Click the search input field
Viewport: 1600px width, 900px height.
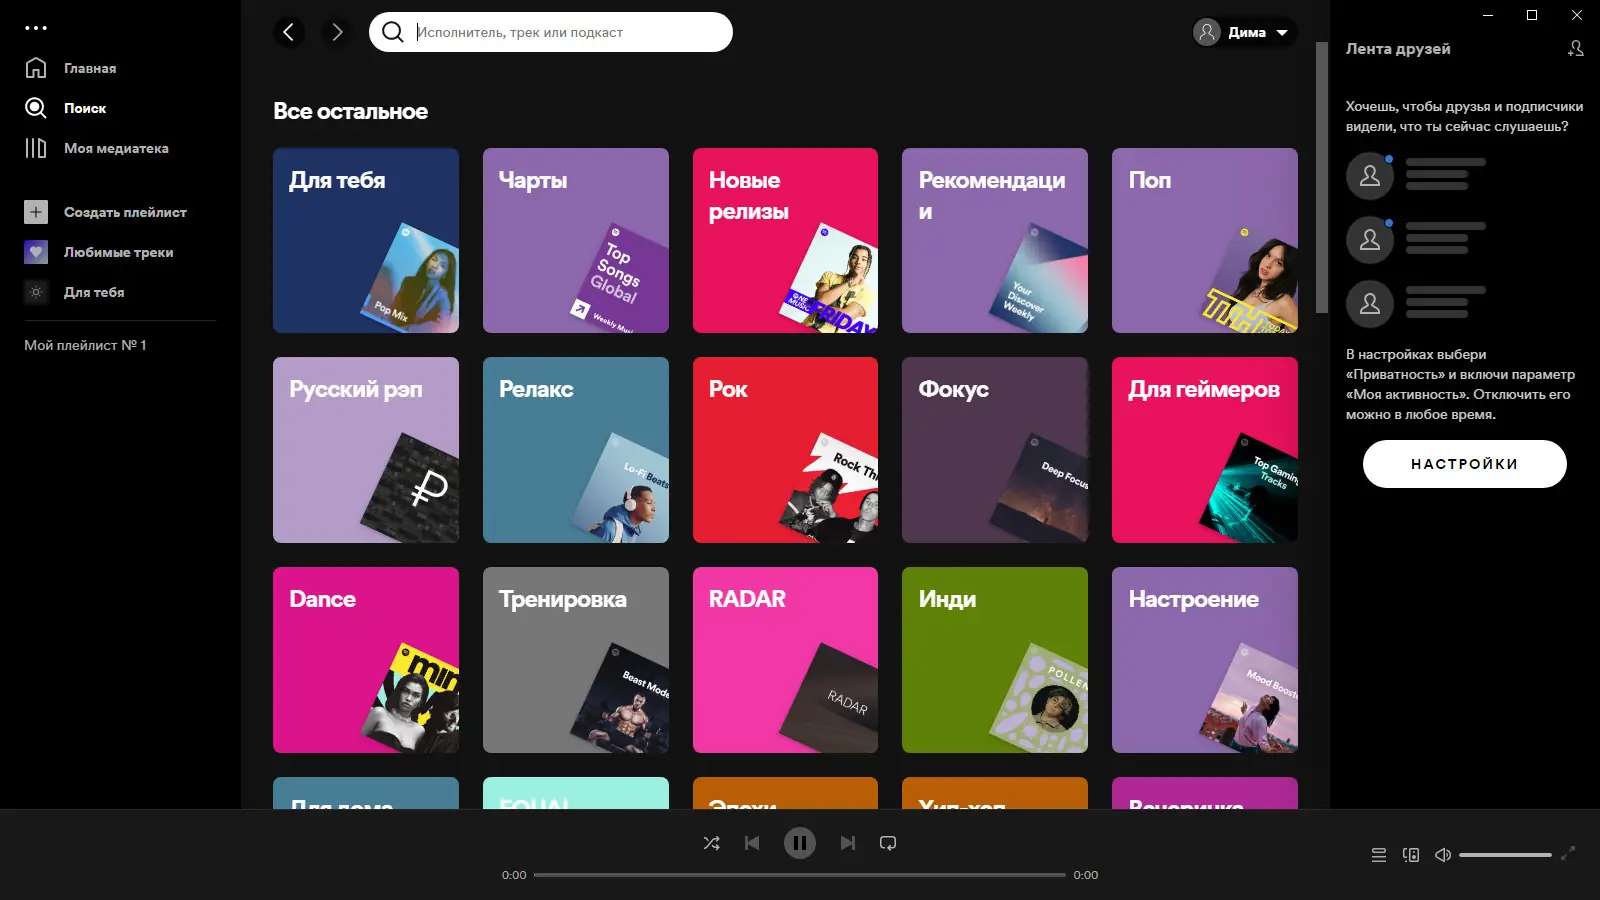click(x=551, y=32)
